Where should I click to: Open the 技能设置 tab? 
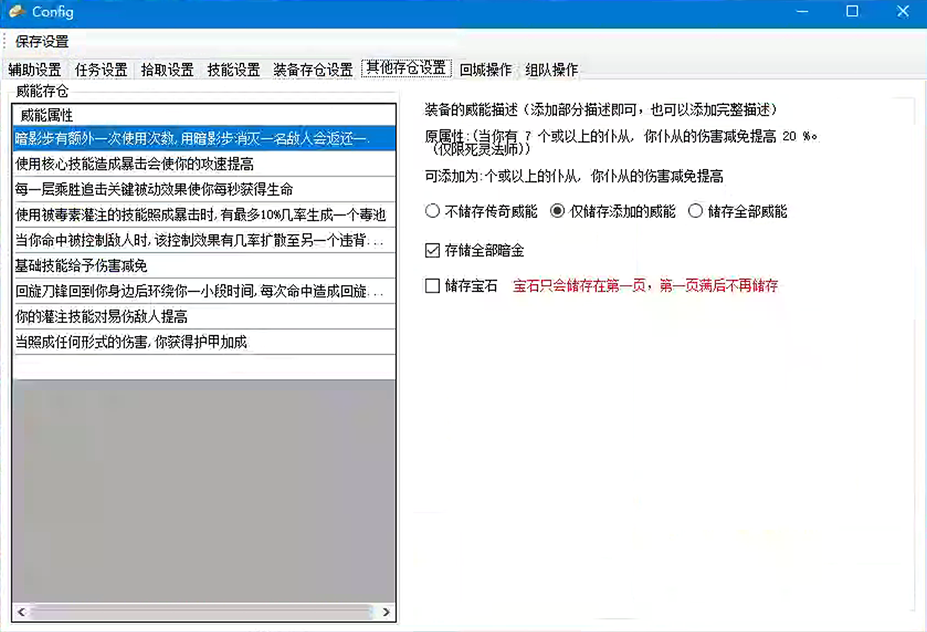click(233, 70)
